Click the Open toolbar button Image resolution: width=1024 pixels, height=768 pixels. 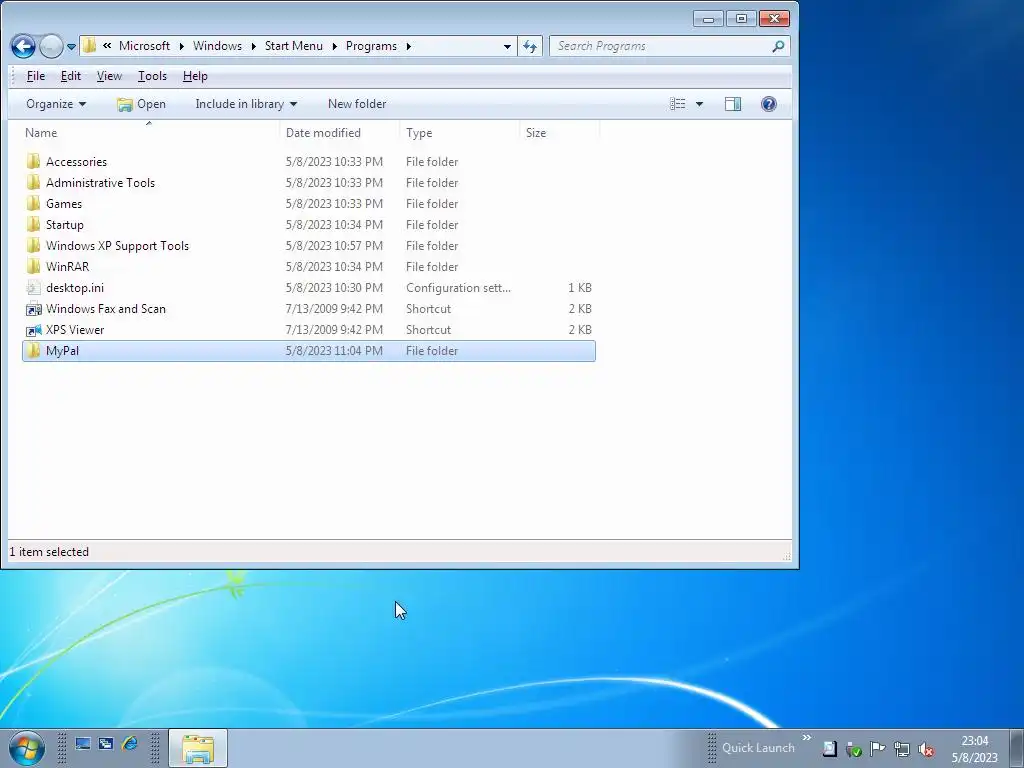click(141, 104)
